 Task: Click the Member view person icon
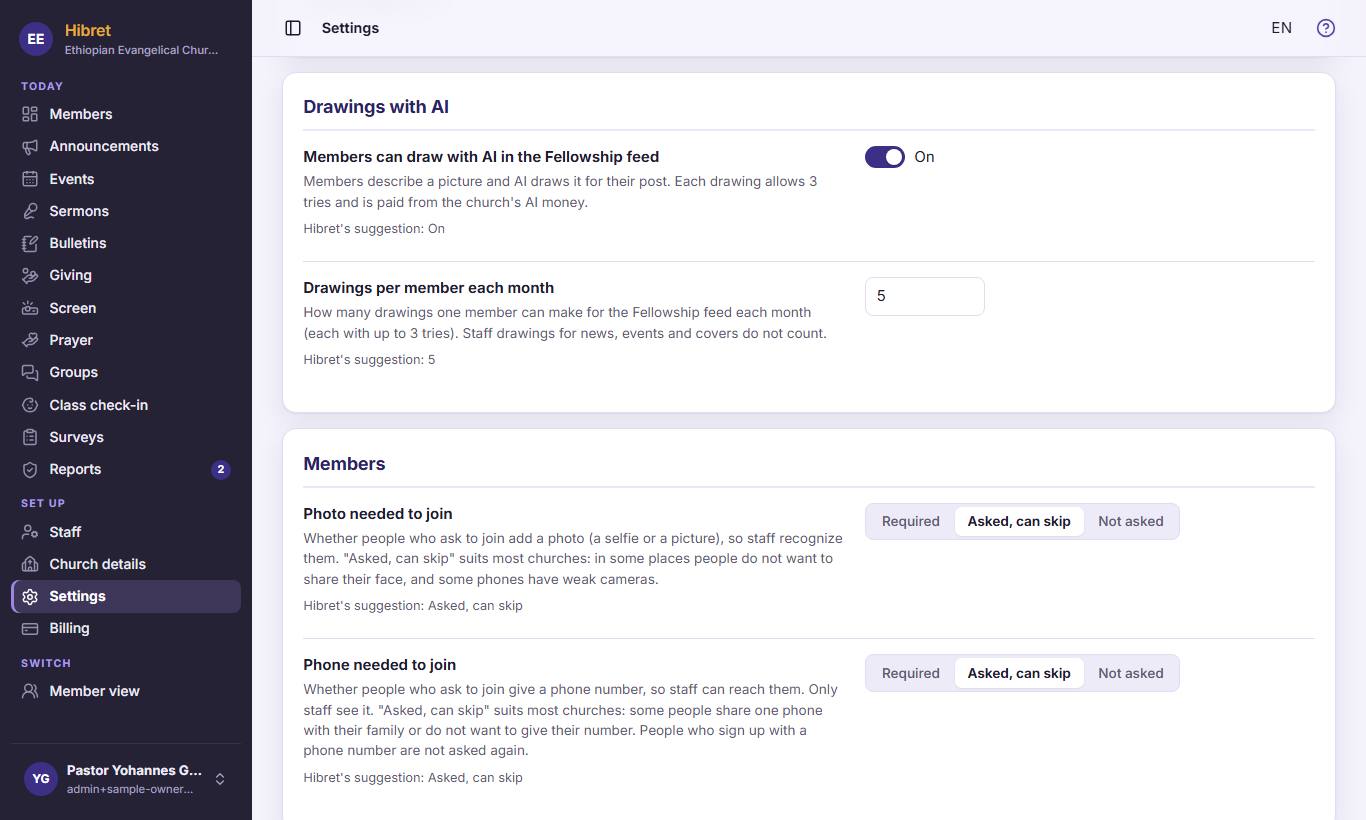click(x=30, y=691)
